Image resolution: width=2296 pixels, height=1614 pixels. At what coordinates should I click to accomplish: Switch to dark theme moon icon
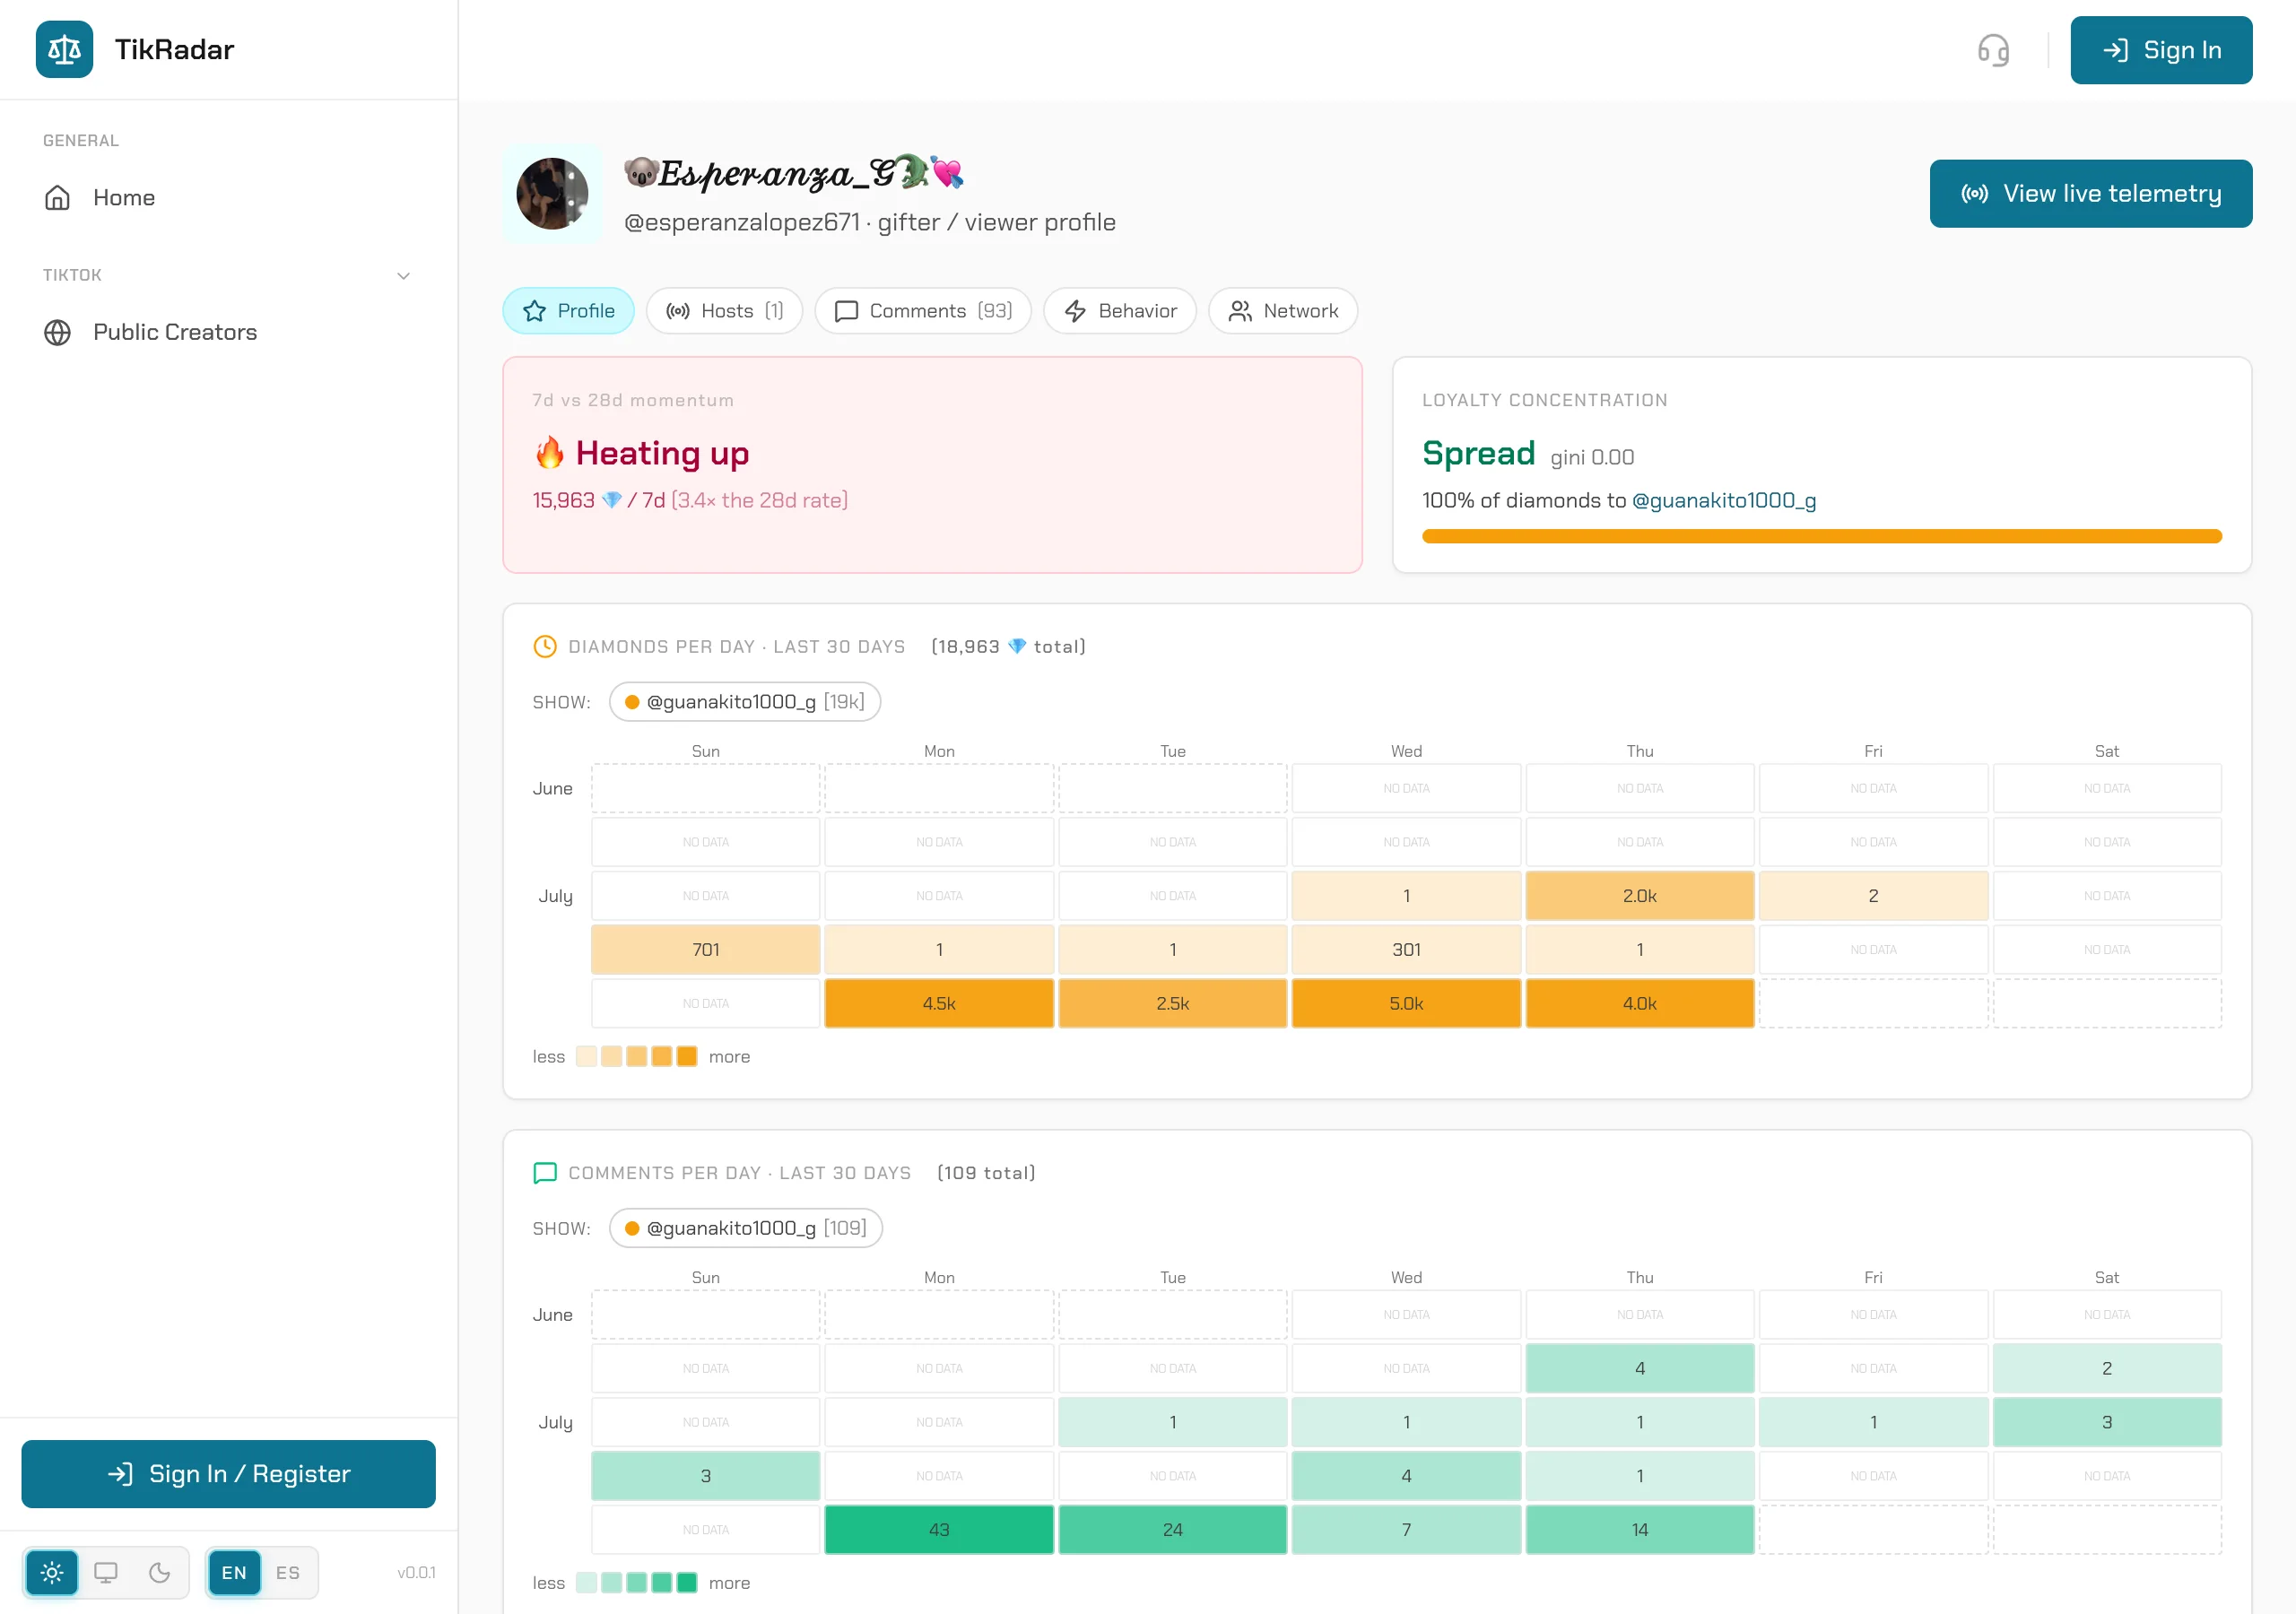159,1573
